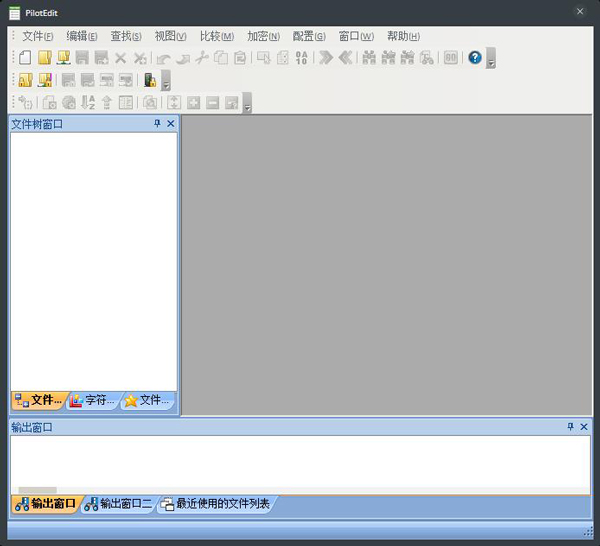
Task: Open encrypted file folder icon in second toolbar
Action: click(x=26, y=80)
